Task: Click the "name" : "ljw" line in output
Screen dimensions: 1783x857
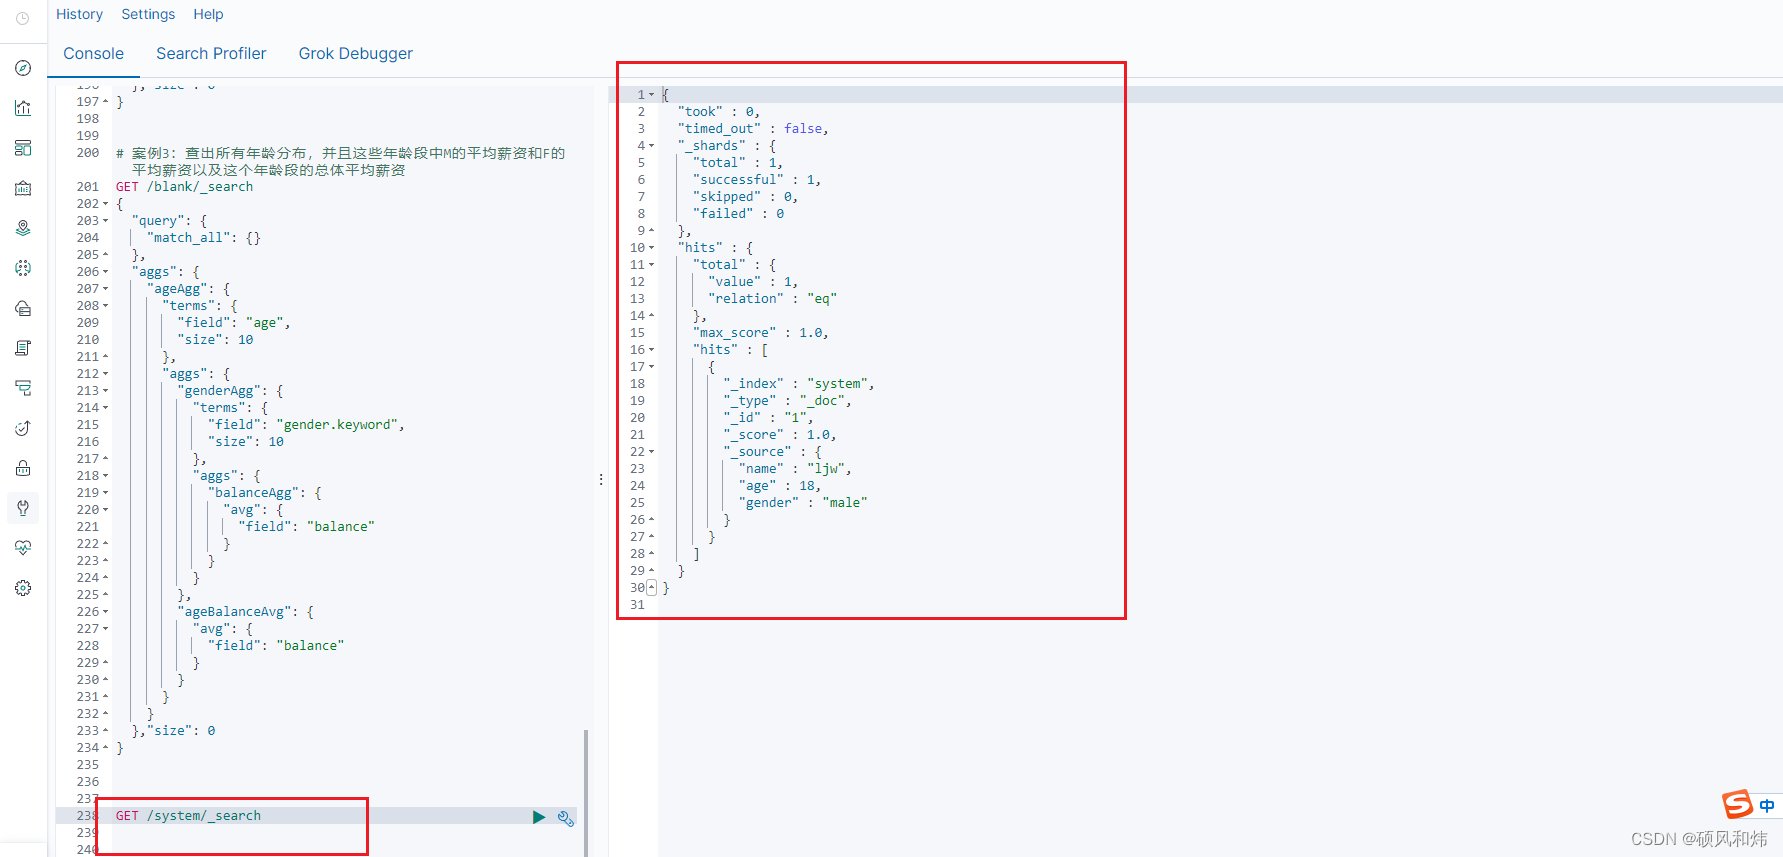Action: [795, 469]
